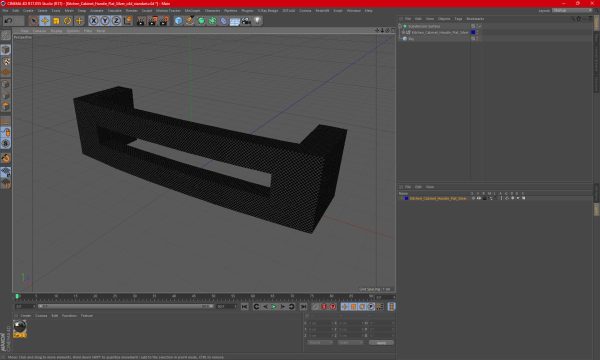Screen dimensions: 600x360
Task: Open the coordinate mode dropdown left of Apply
Action: click(x=320, y=343)
